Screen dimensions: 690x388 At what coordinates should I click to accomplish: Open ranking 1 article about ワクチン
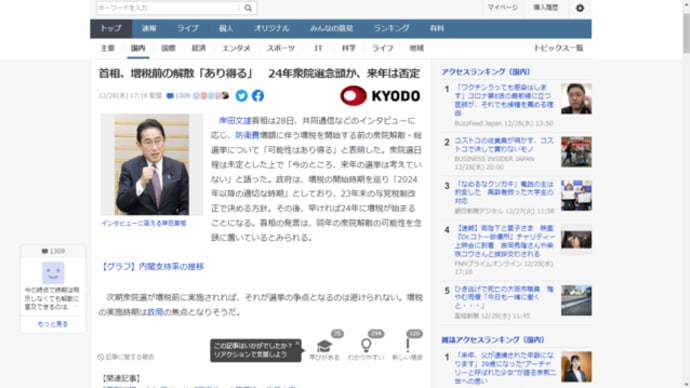(504, 100)
